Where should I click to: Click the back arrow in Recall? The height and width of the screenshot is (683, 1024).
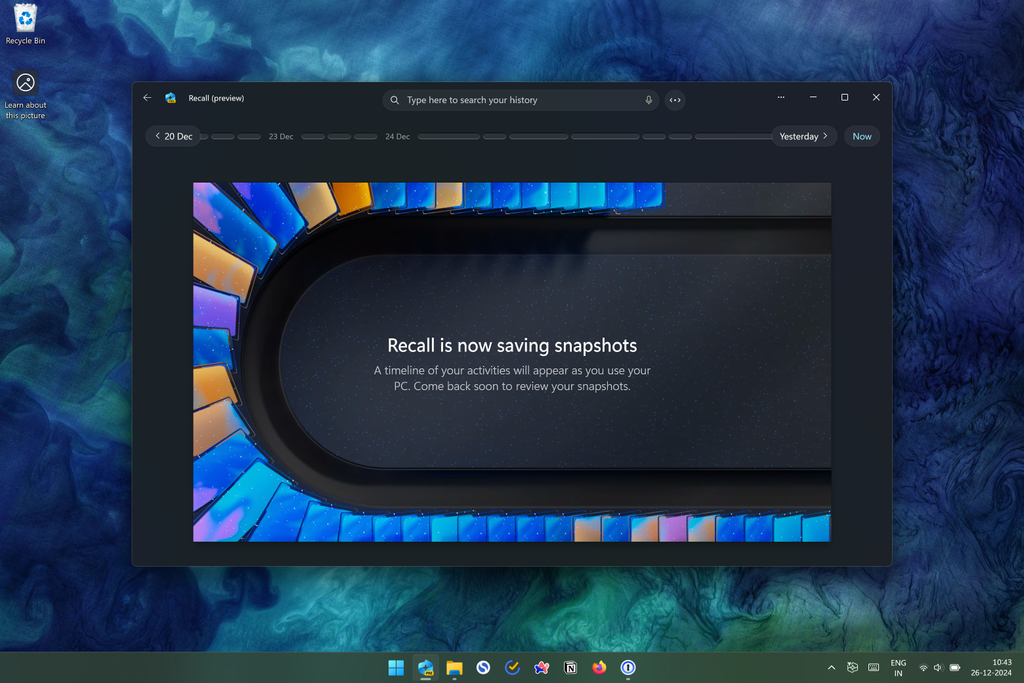pos(147,98)
